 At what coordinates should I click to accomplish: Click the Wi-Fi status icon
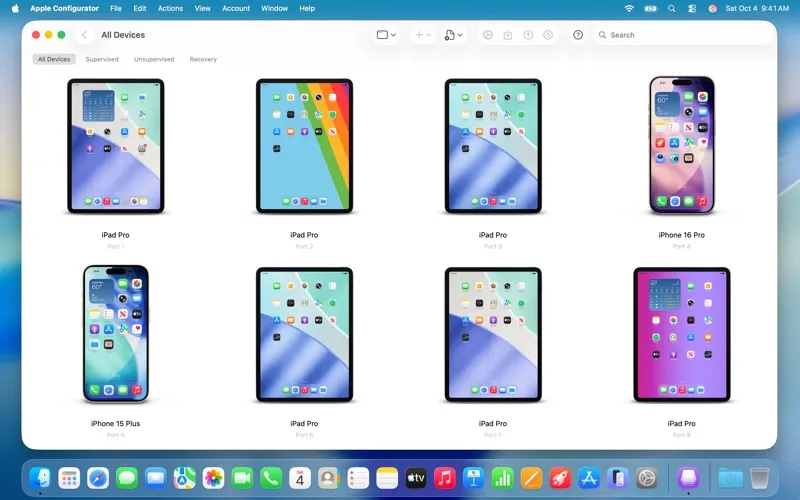pyautogui.click(x=629, y=8)
